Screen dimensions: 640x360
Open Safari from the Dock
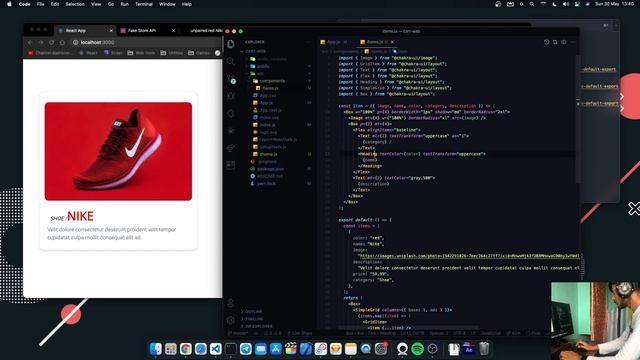click(201, 349)
